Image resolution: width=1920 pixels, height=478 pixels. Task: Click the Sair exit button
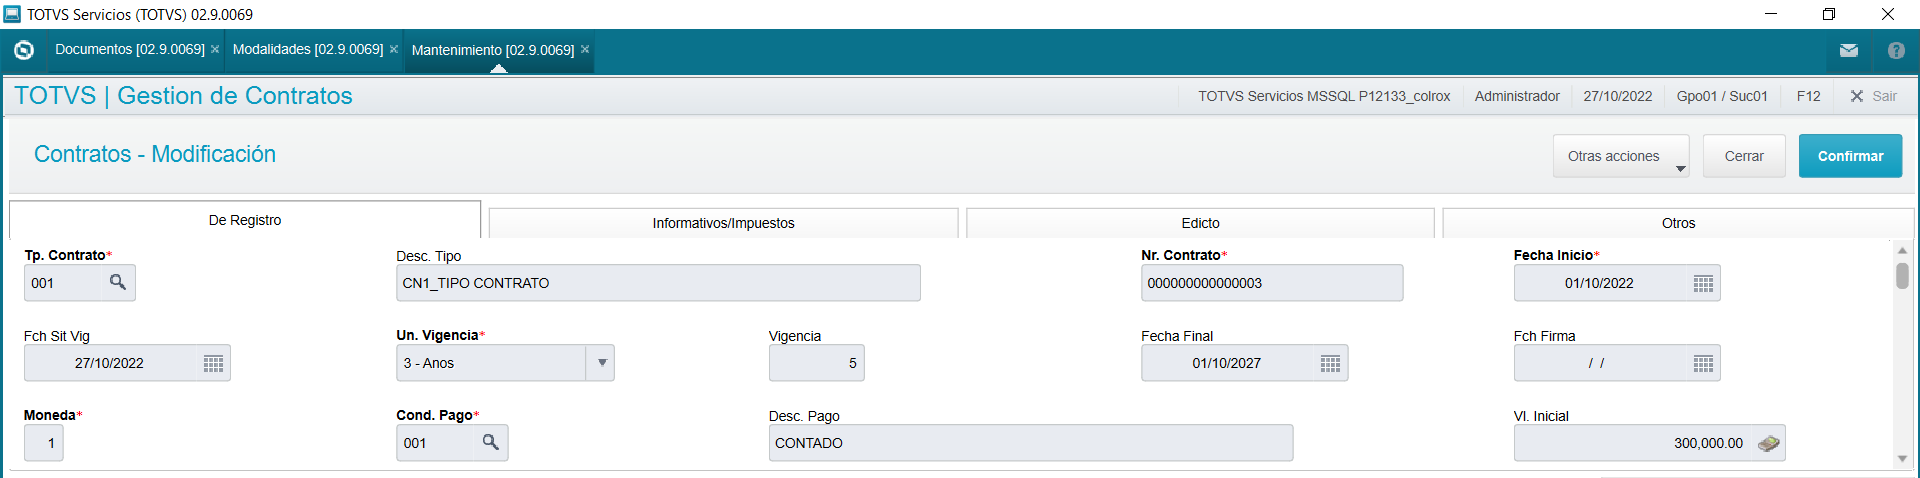coord(1873,96)
